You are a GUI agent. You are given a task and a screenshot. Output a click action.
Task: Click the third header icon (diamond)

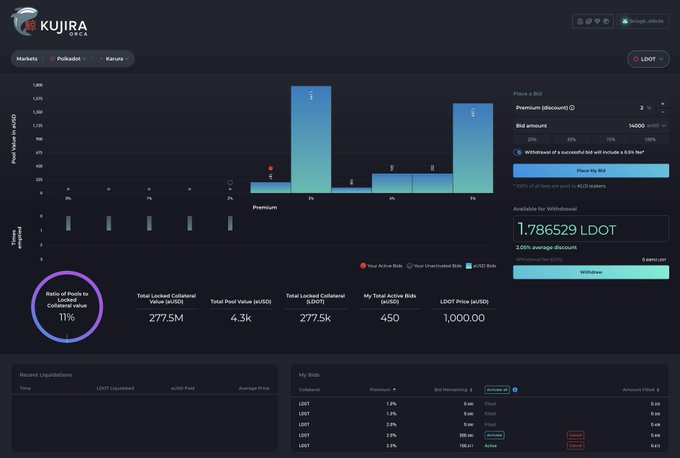point(597,21)
